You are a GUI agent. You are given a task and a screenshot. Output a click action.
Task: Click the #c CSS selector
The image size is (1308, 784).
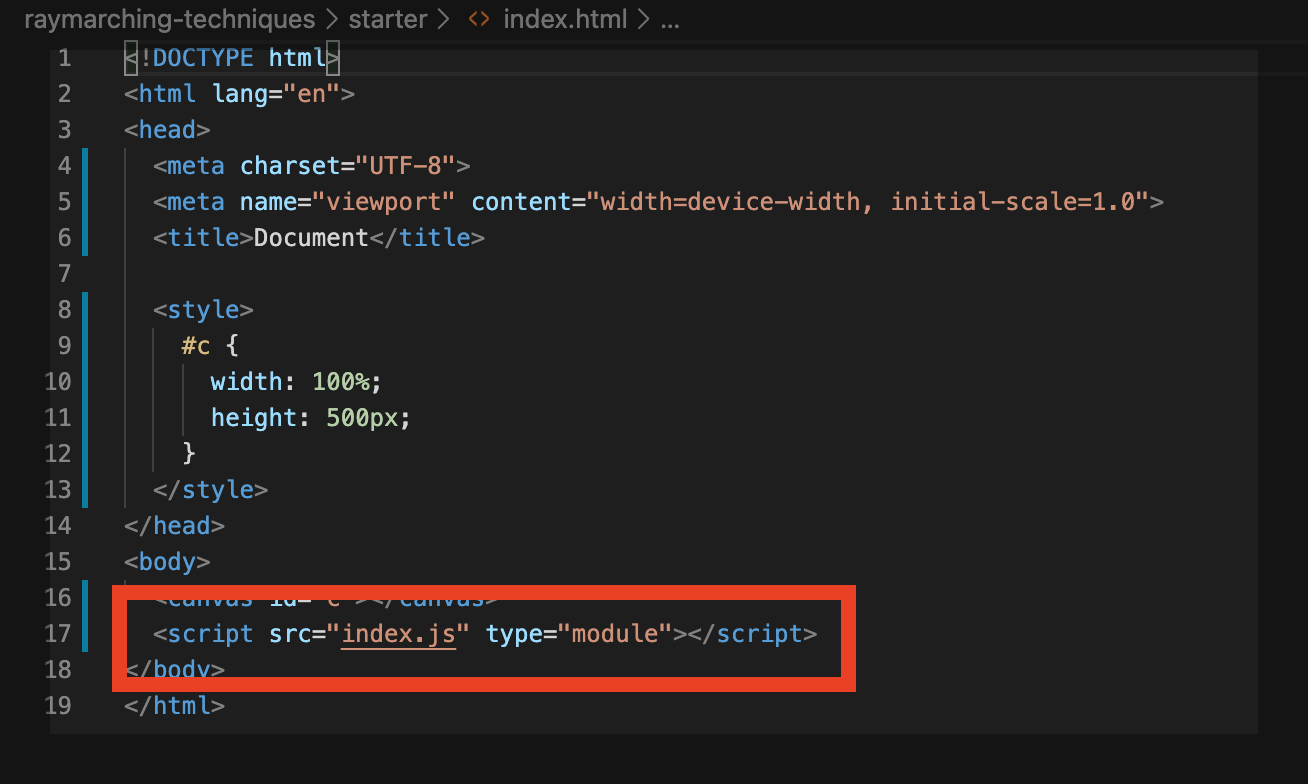pyautogui.click(x=196, y=345)
